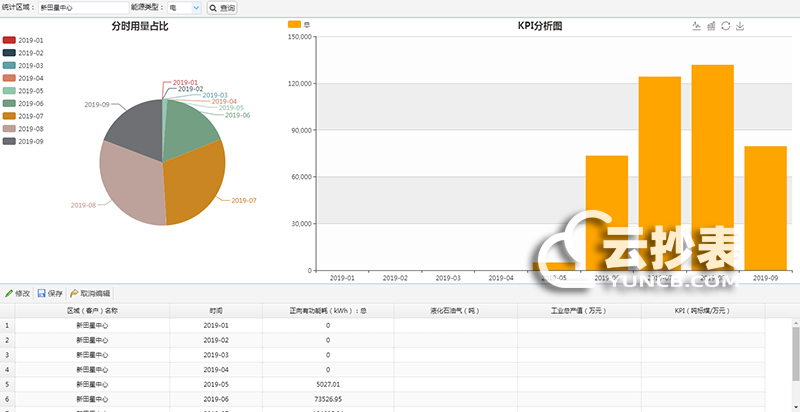Screen dimensions: 800x412
Task: Toggle 2019-07 legend entry visibility
Action: [23, 116]
